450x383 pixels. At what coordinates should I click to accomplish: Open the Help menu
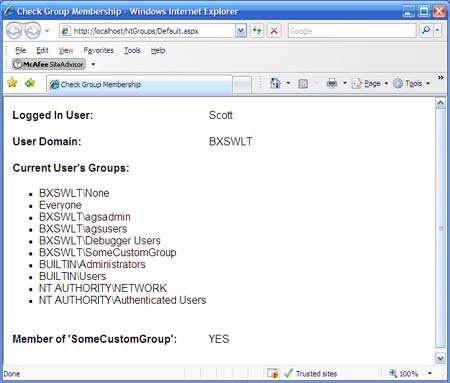pos(158,50)
